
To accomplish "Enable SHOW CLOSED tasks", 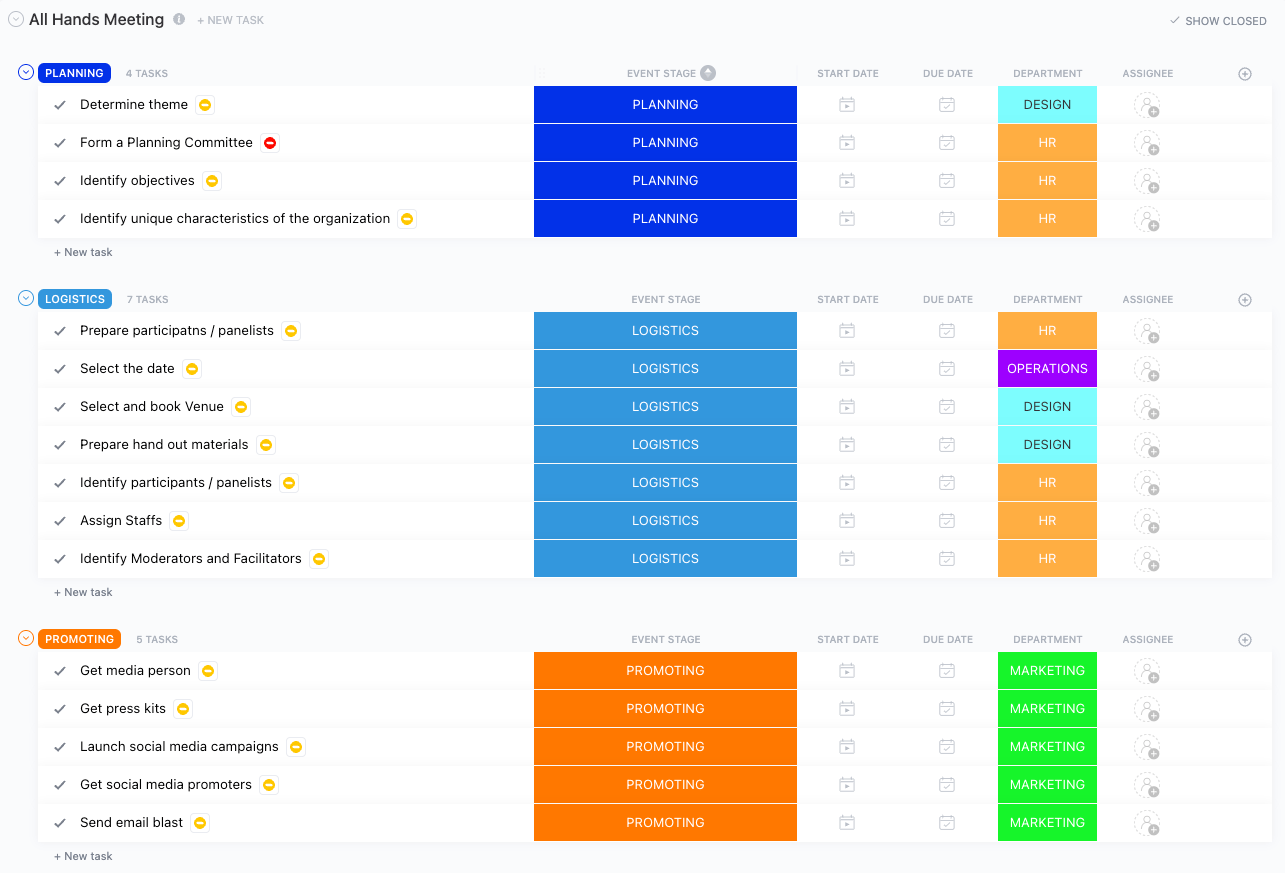I will [1218, 20].
